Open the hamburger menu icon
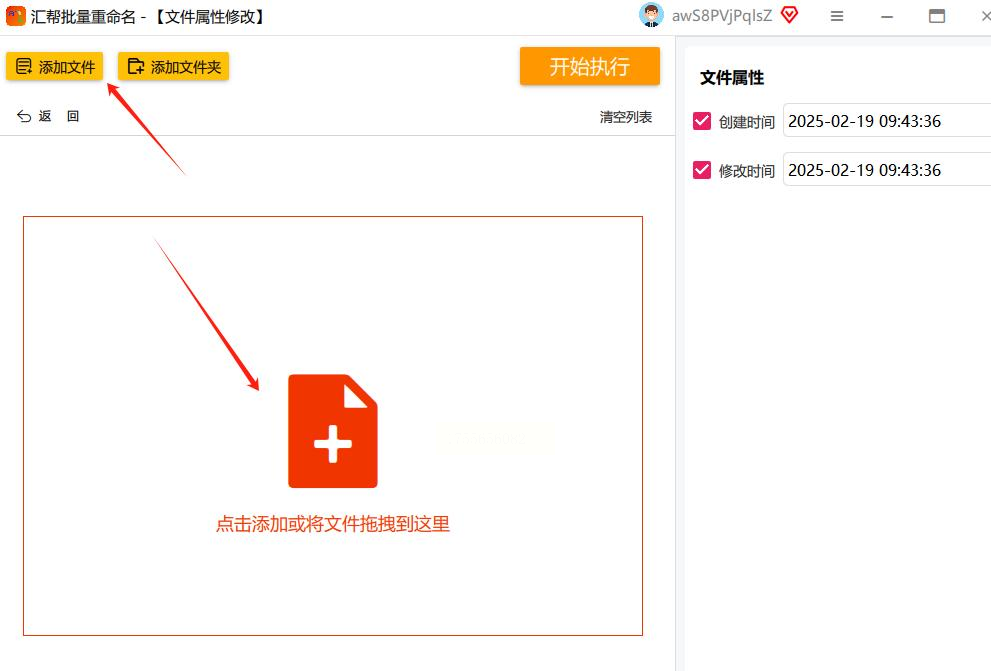991x671 pixels. [837, 16]
